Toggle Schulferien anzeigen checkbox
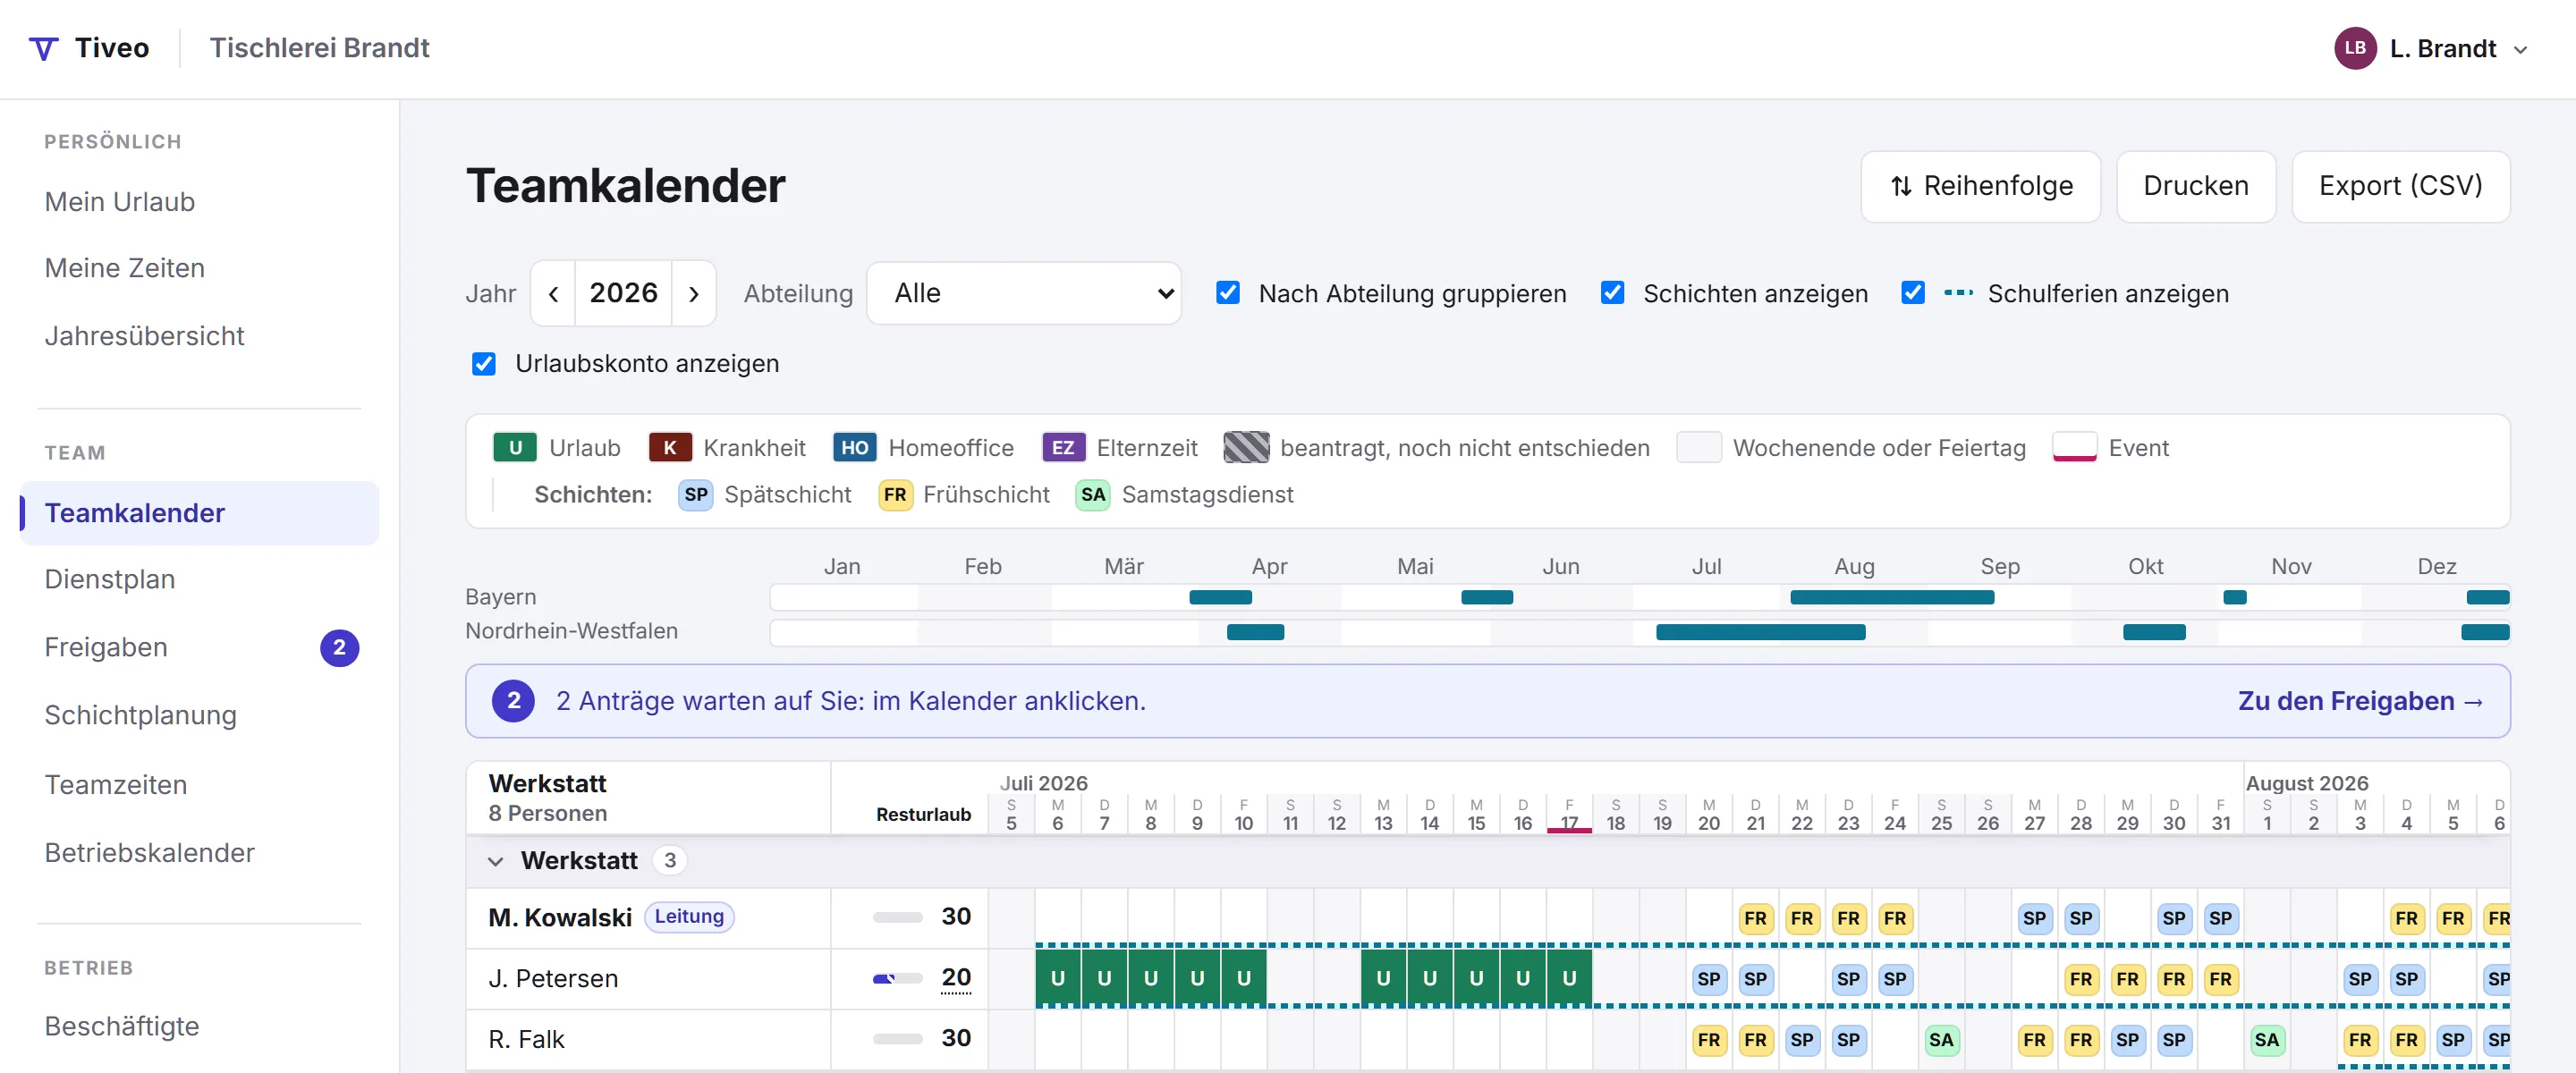Viewport: 2576px width, 1073px height. pyautogui.click(x=1912, y=293)
